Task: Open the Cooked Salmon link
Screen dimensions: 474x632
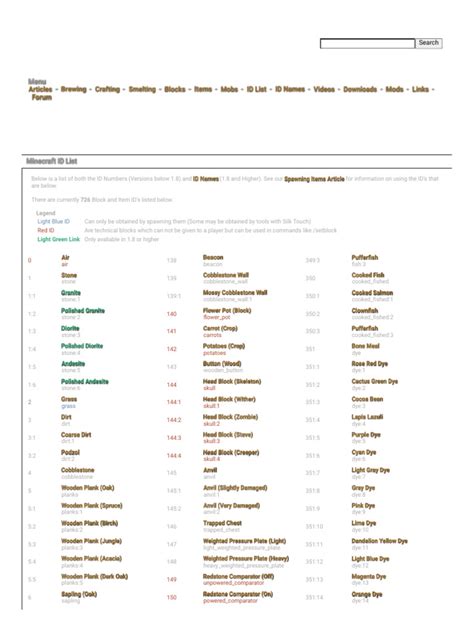Action: click(372, 293)
